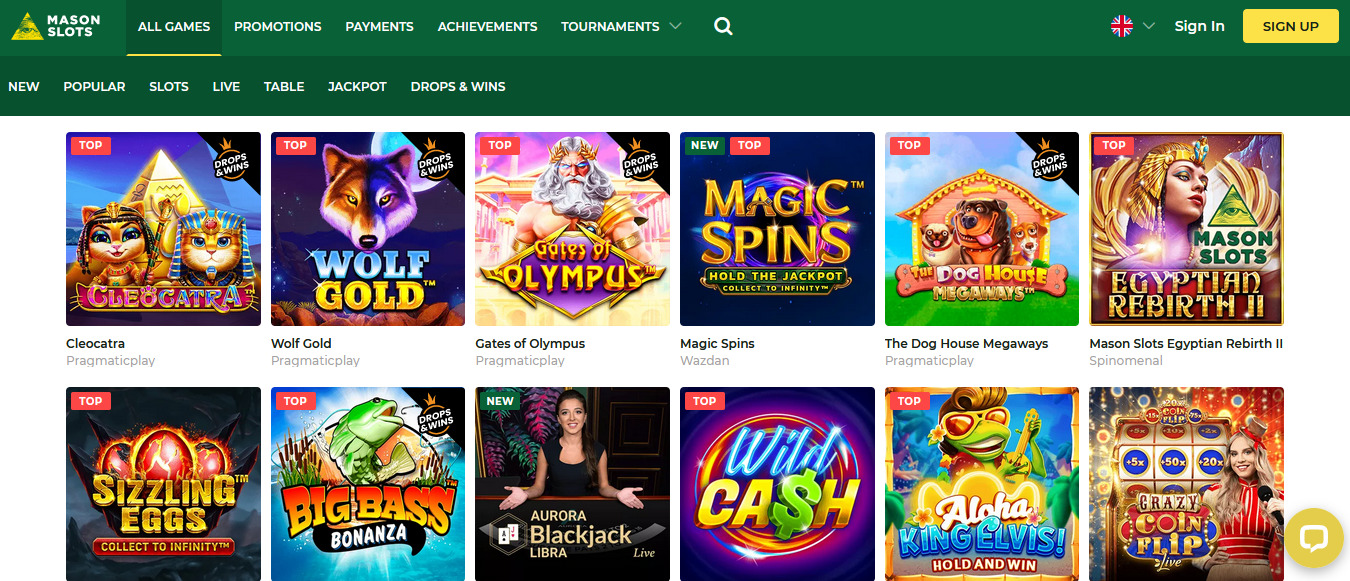Open the Gates of Olympus thumbnail
This screenshot has height=581, width=1350.
coord(572,229)
